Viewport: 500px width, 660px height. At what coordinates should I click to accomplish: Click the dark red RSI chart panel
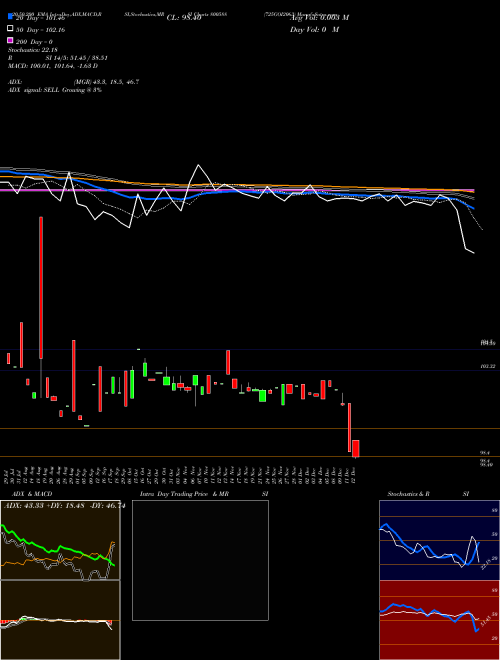point(439,620)
